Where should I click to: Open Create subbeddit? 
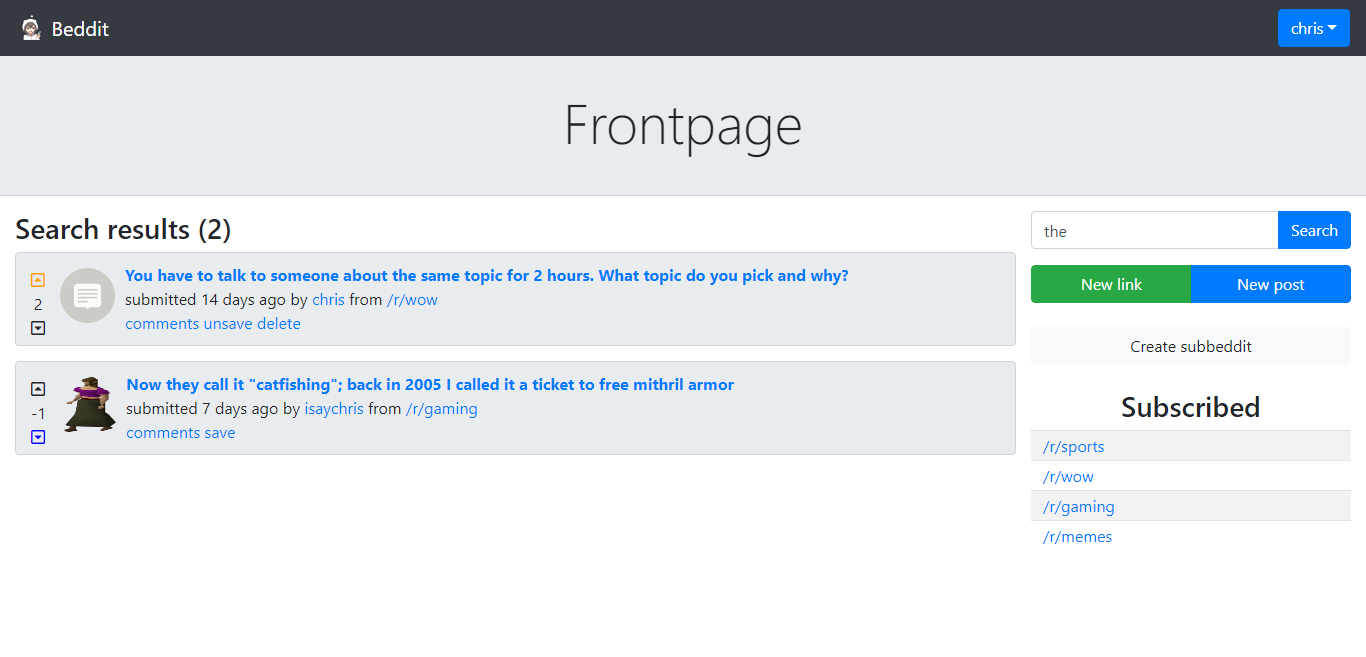(x=1190, y=346)
